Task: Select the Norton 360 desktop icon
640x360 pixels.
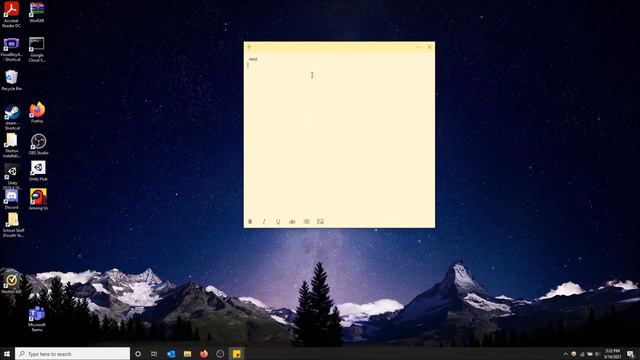Action: (x=11, y=283)
